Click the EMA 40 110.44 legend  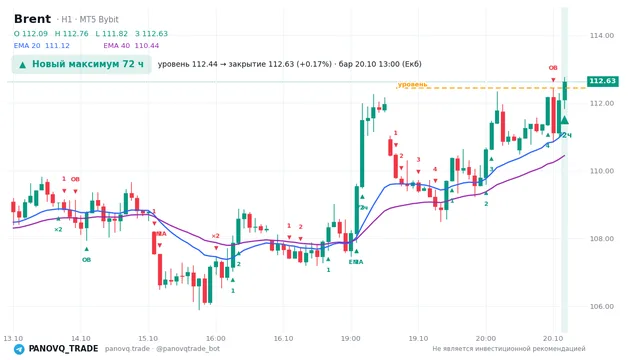click(x=131, y=46)
